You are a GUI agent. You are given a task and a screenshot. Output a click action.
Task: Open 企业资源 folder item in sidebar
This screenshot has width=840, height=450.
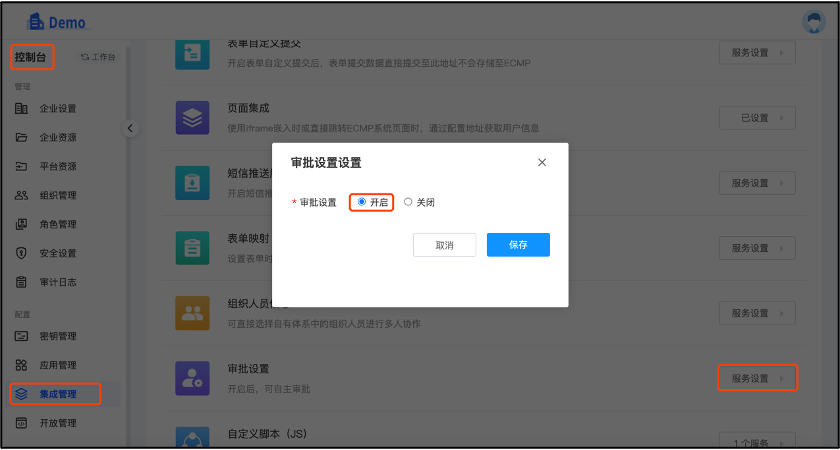tap(58, 138)
